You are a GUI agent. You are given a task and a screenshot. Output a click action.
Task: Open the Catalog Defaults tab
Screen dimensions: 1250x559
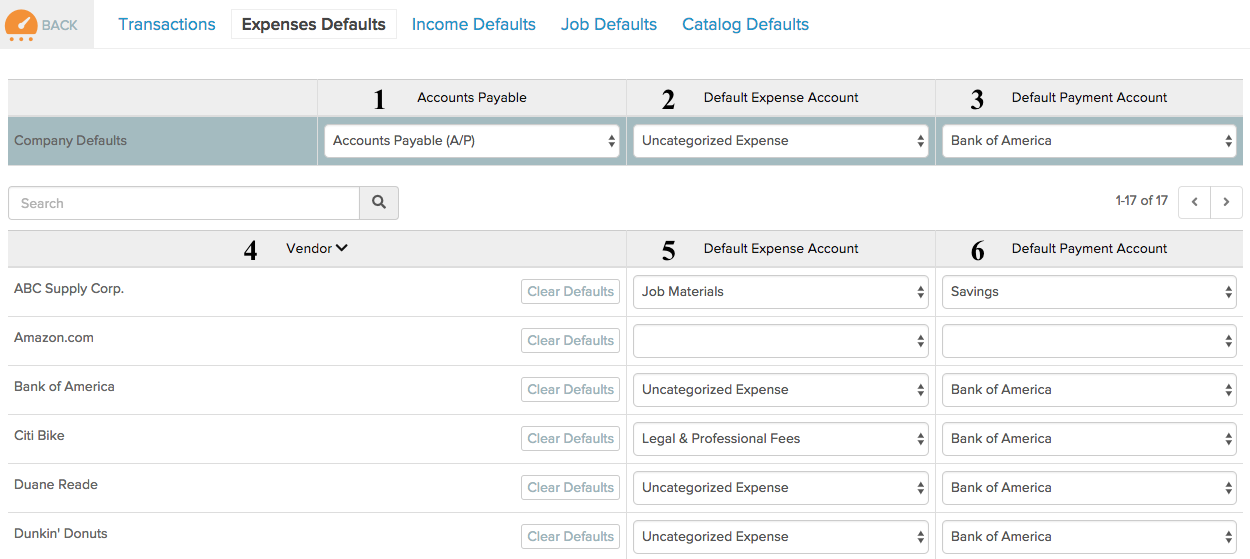pyautogui.click(x=746, y=24)
